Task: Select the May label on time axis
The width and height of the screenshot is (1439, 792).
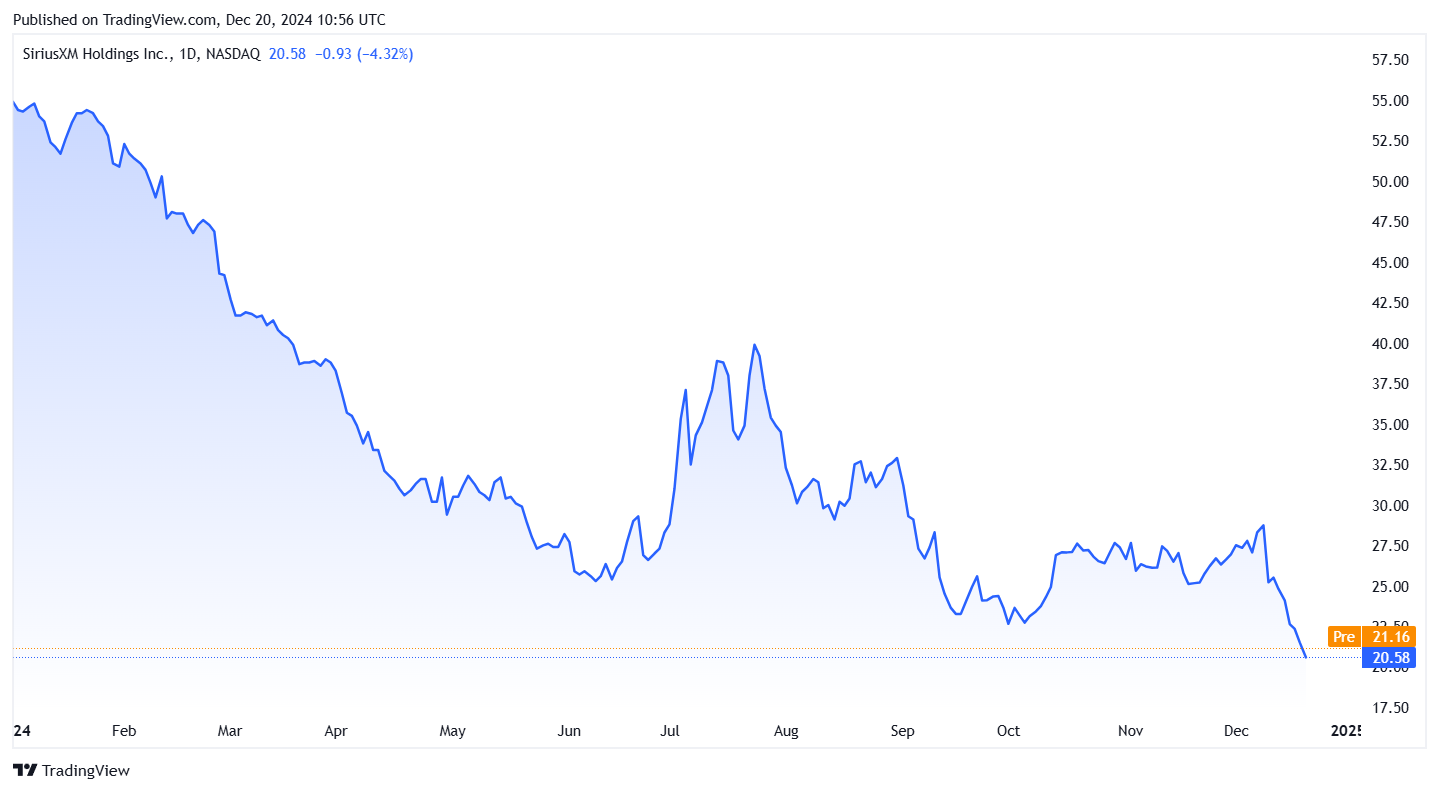Action: 453,731
